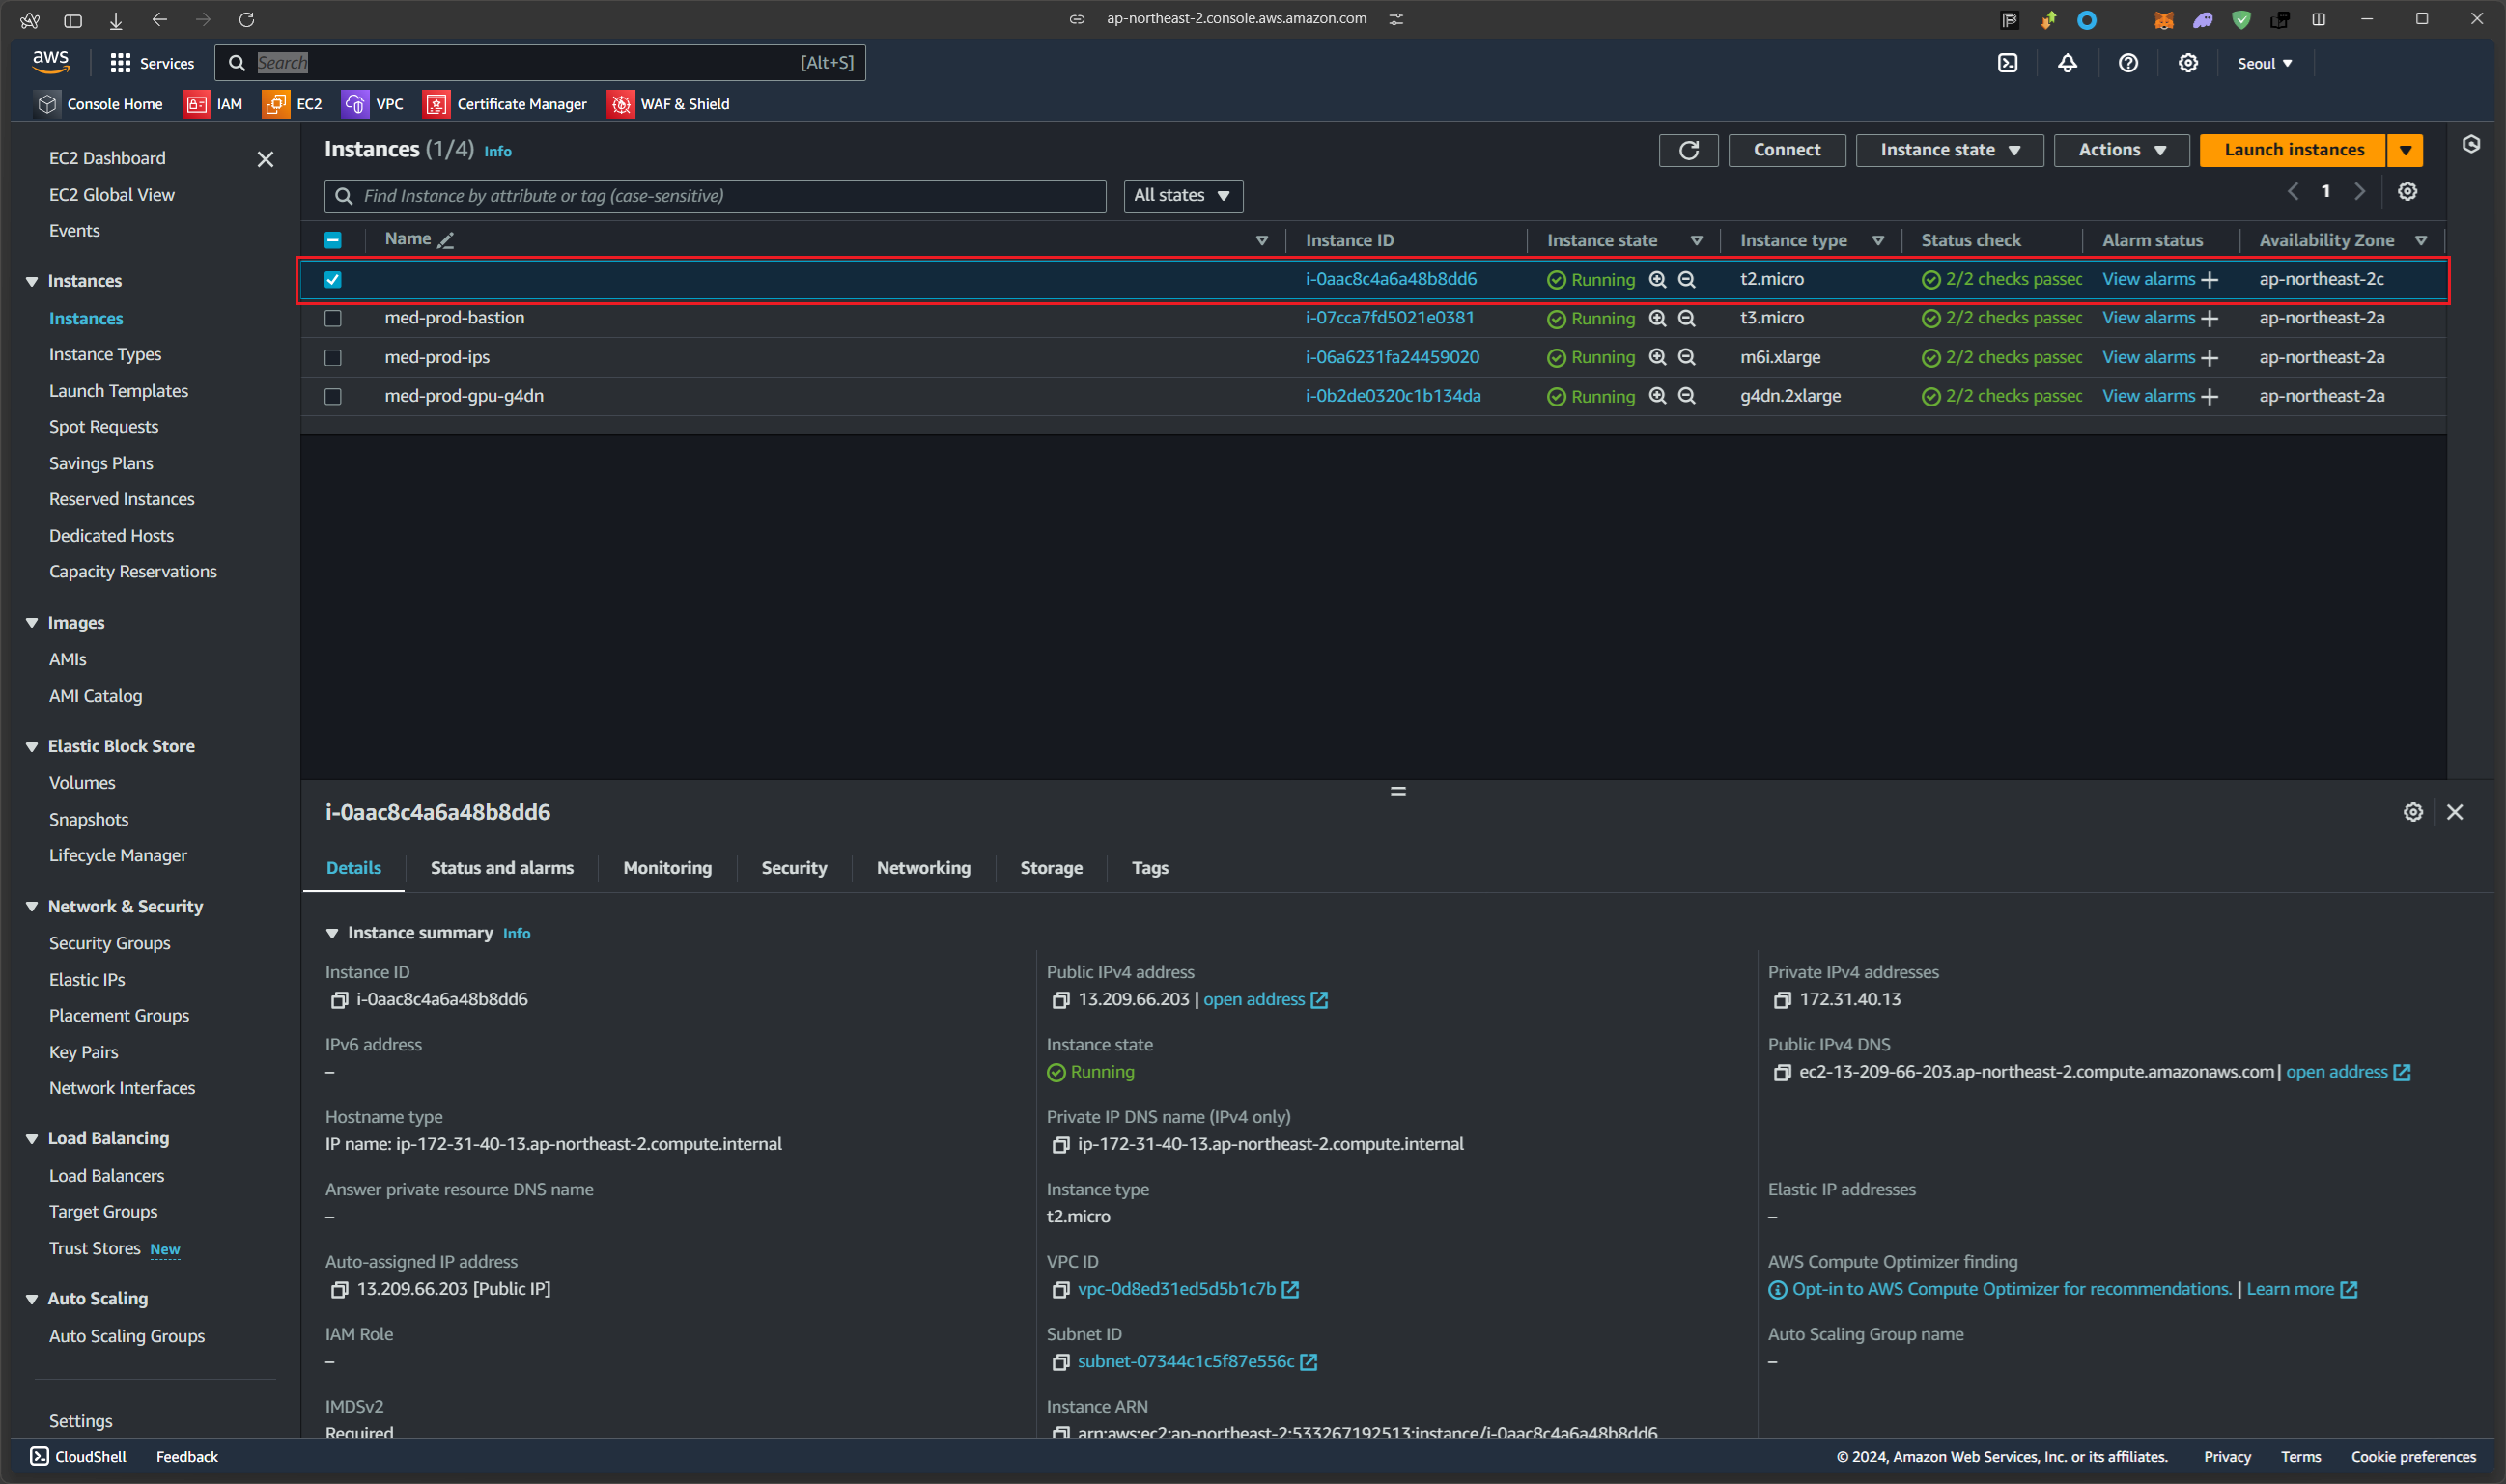Close the instance details panel
The image size is (2506, 1484).
(2455, 812)
